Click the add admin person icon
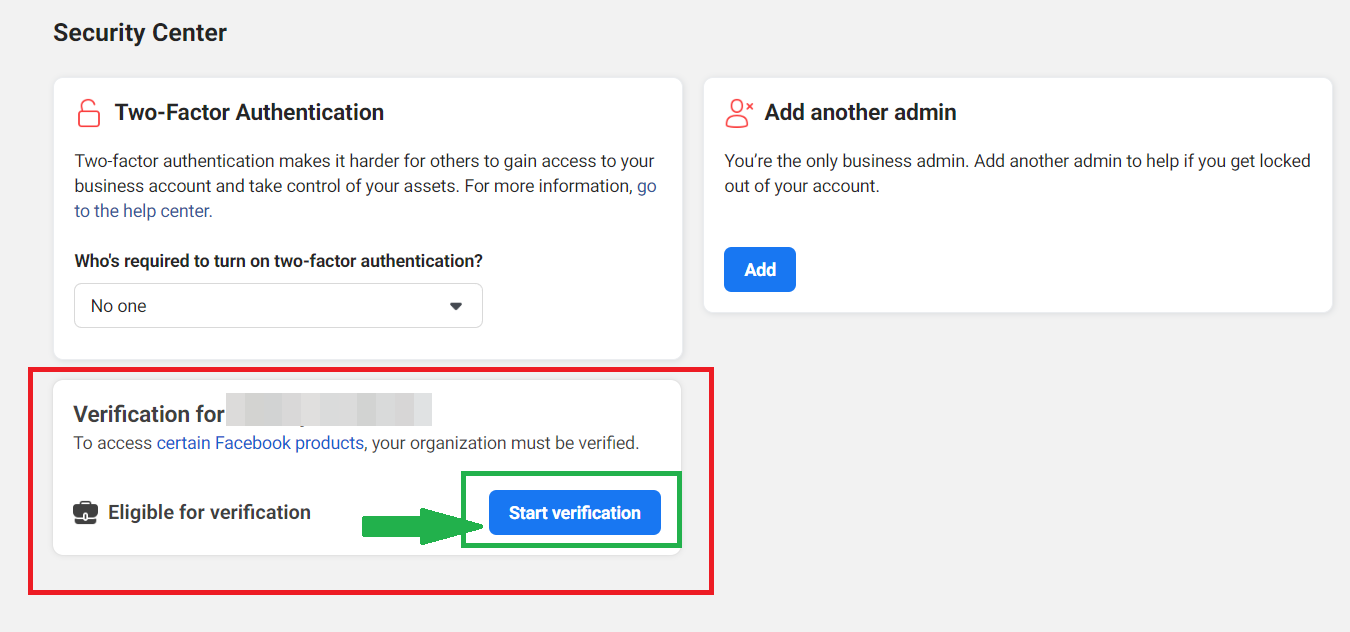 click(738, 113)
